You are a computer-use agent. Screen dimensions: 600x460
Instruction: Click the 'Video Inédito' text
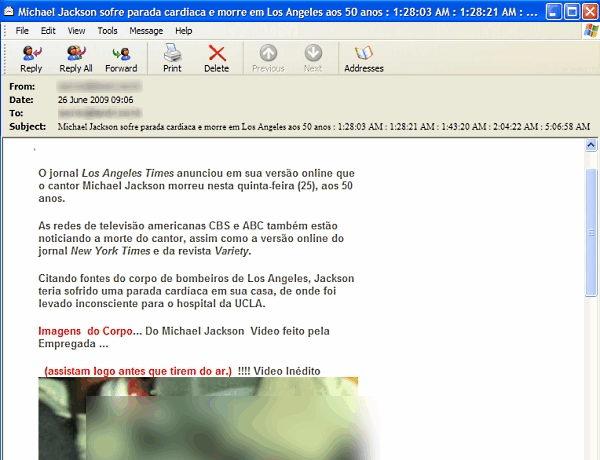click(x=287, y=371)
